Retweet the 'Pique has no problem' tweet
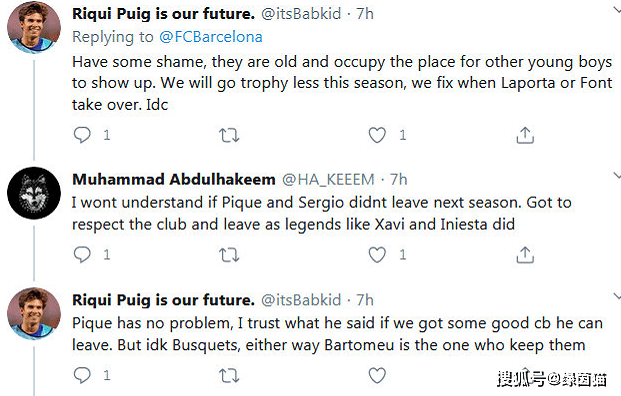Viewport: 621px width, 396px height. [x=229, y=375]
